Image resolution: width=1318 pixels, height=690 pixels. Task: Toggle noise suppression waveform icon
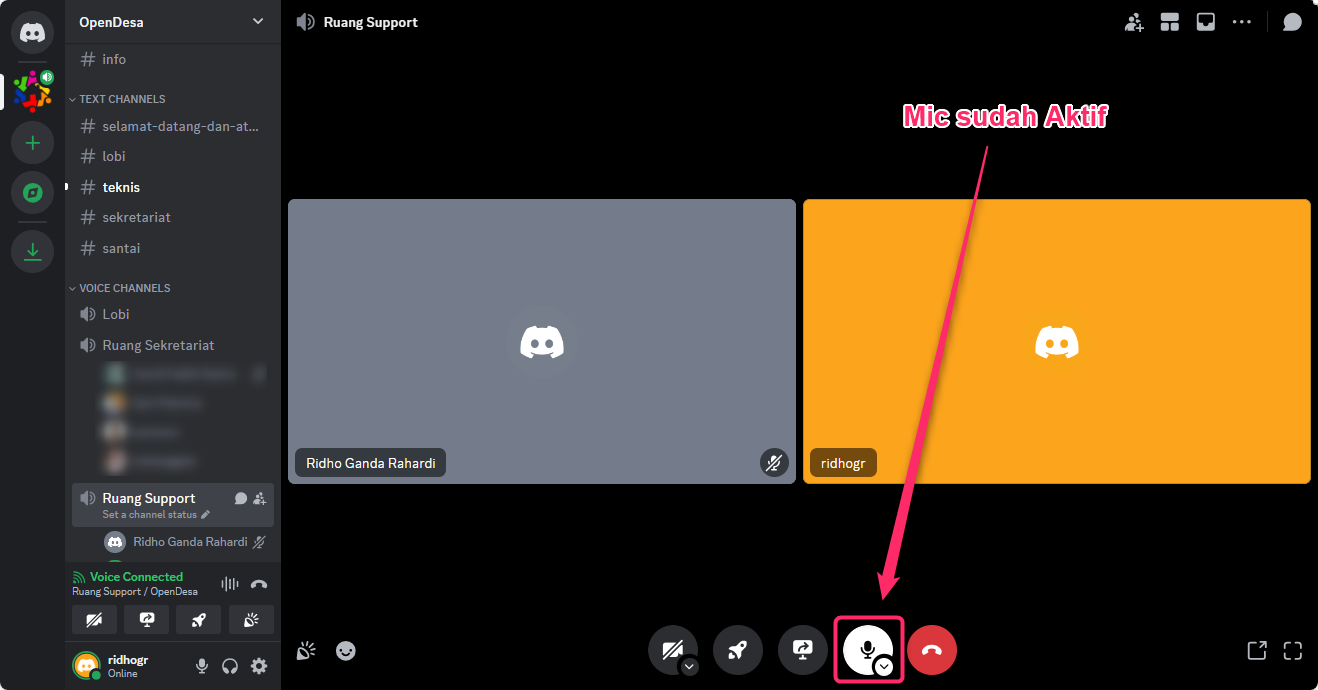tap(230, 584)
